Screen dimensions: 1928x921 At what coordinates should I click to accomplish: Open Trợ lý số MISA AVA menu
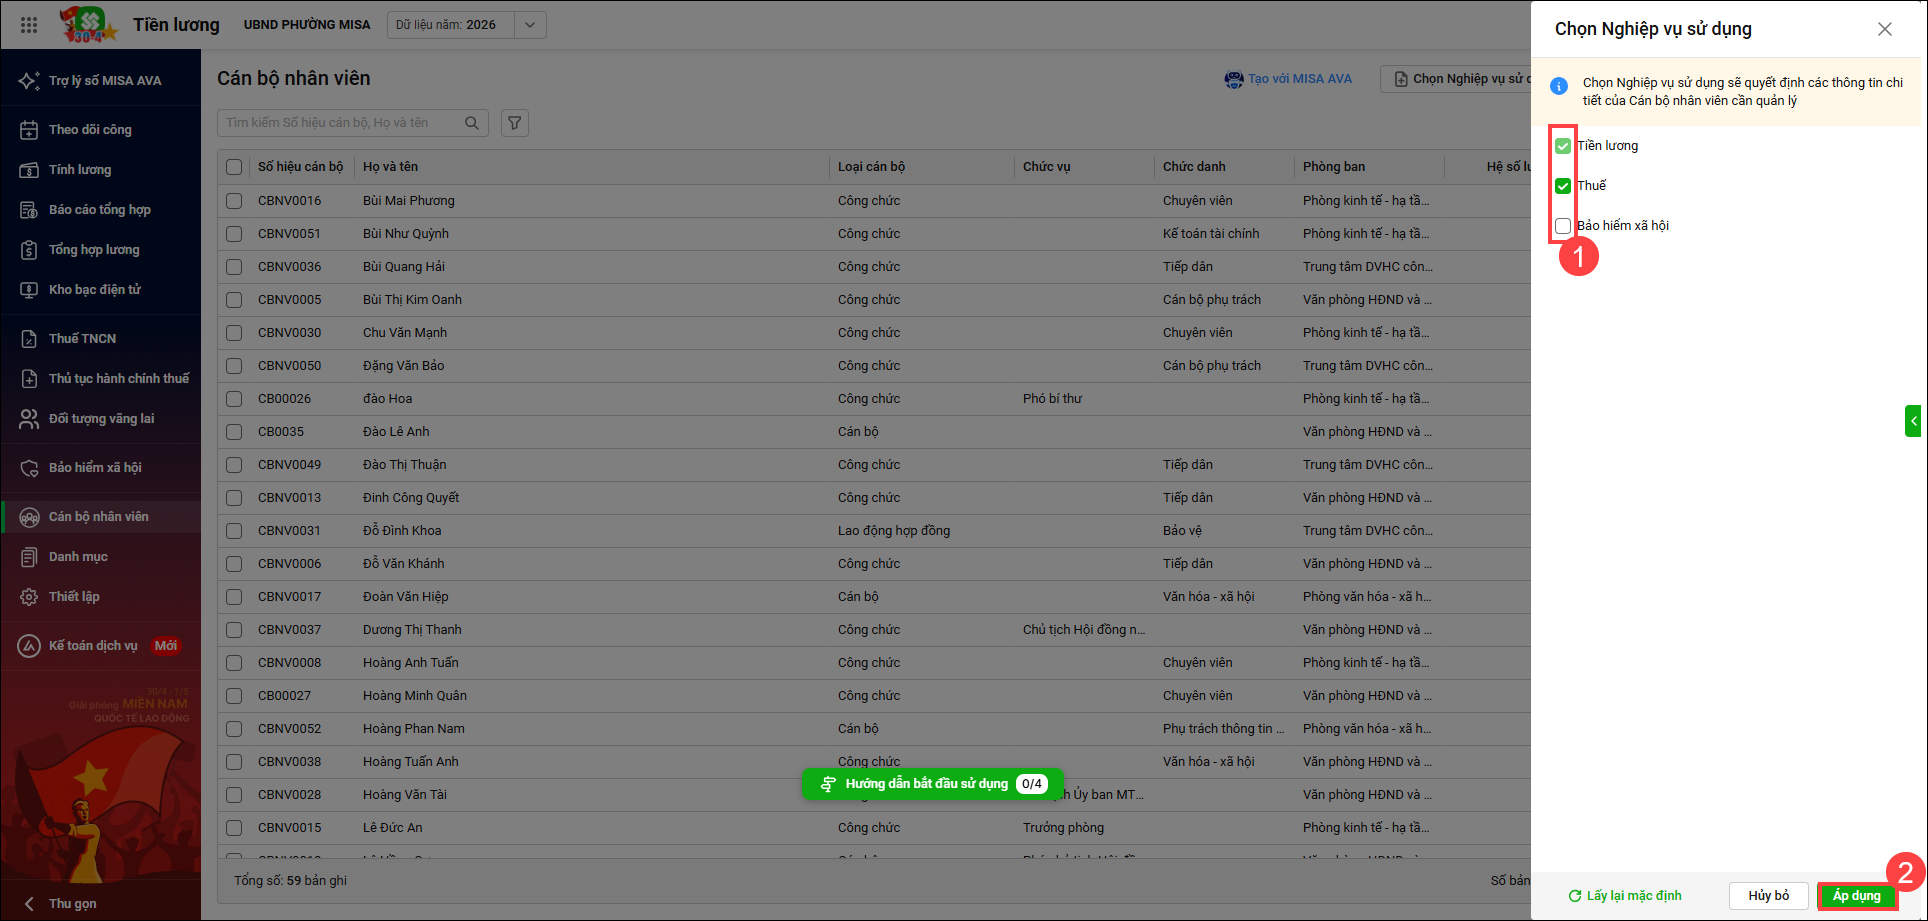click(x=100, y=81)
